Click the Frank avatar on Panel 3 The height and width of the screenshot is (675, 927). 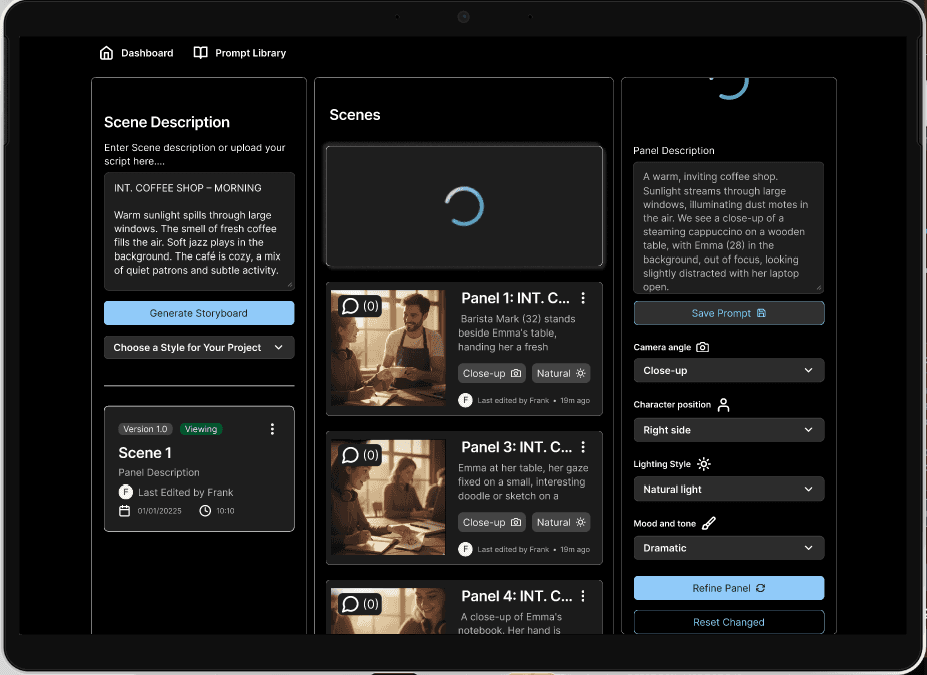(465, 549)
